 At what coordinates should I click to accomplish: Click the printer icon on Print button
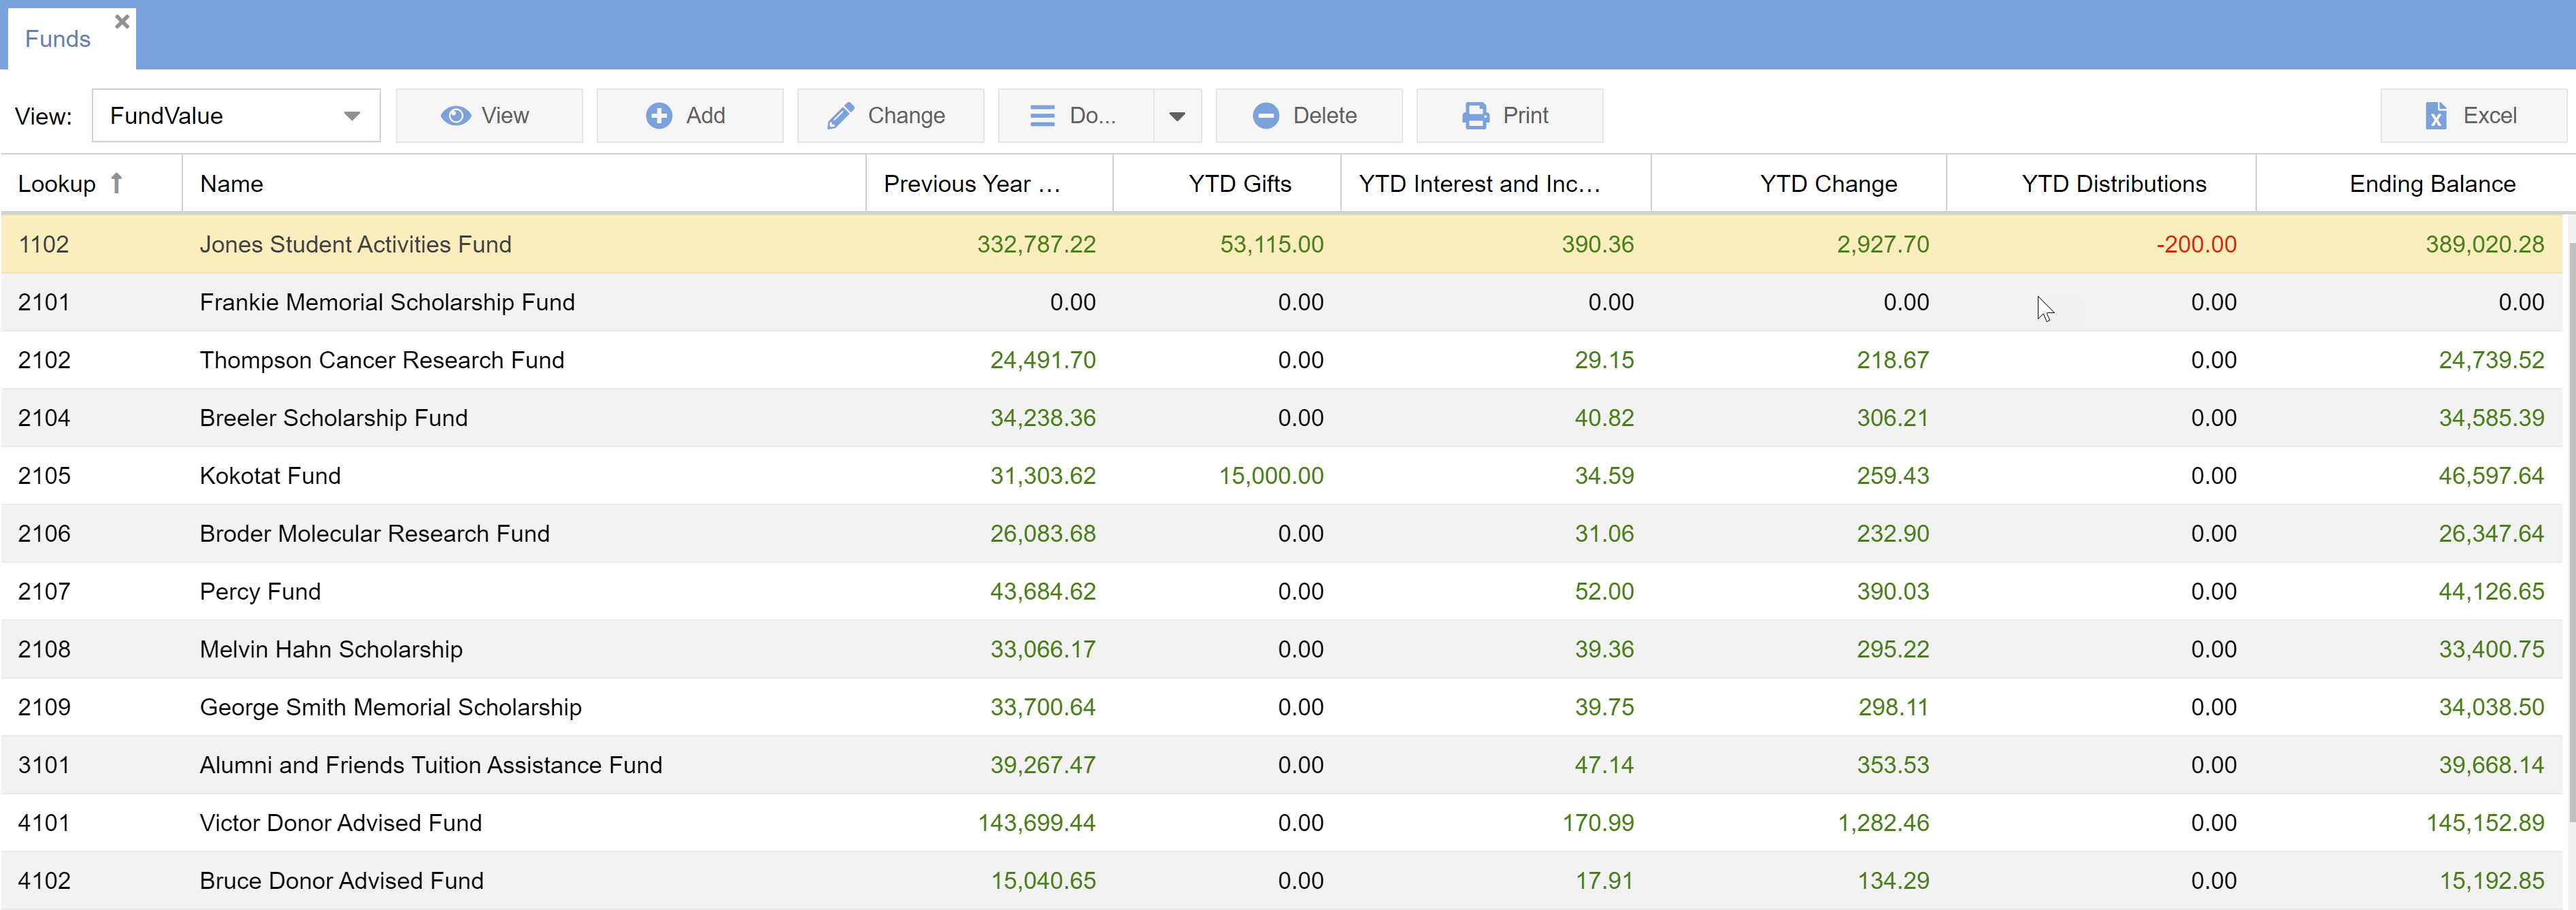click(1475, 116)
